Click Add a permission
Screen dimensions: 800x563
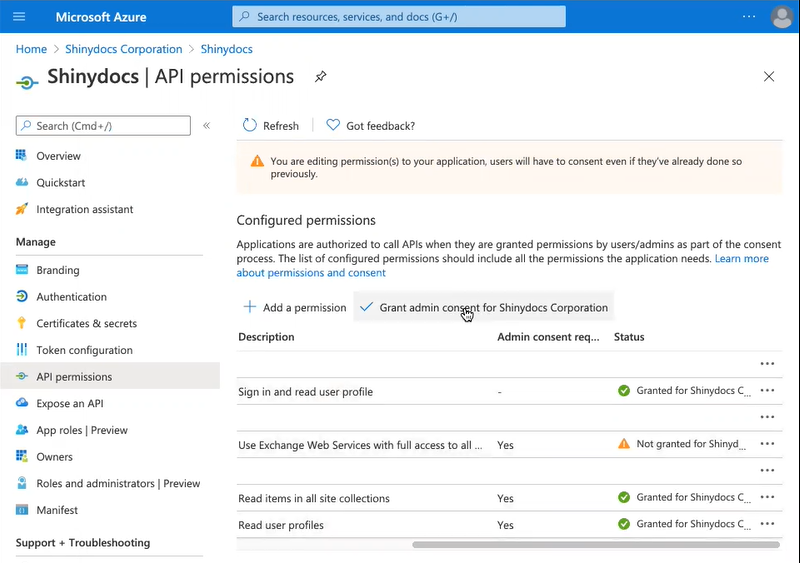tap(295, 308)
